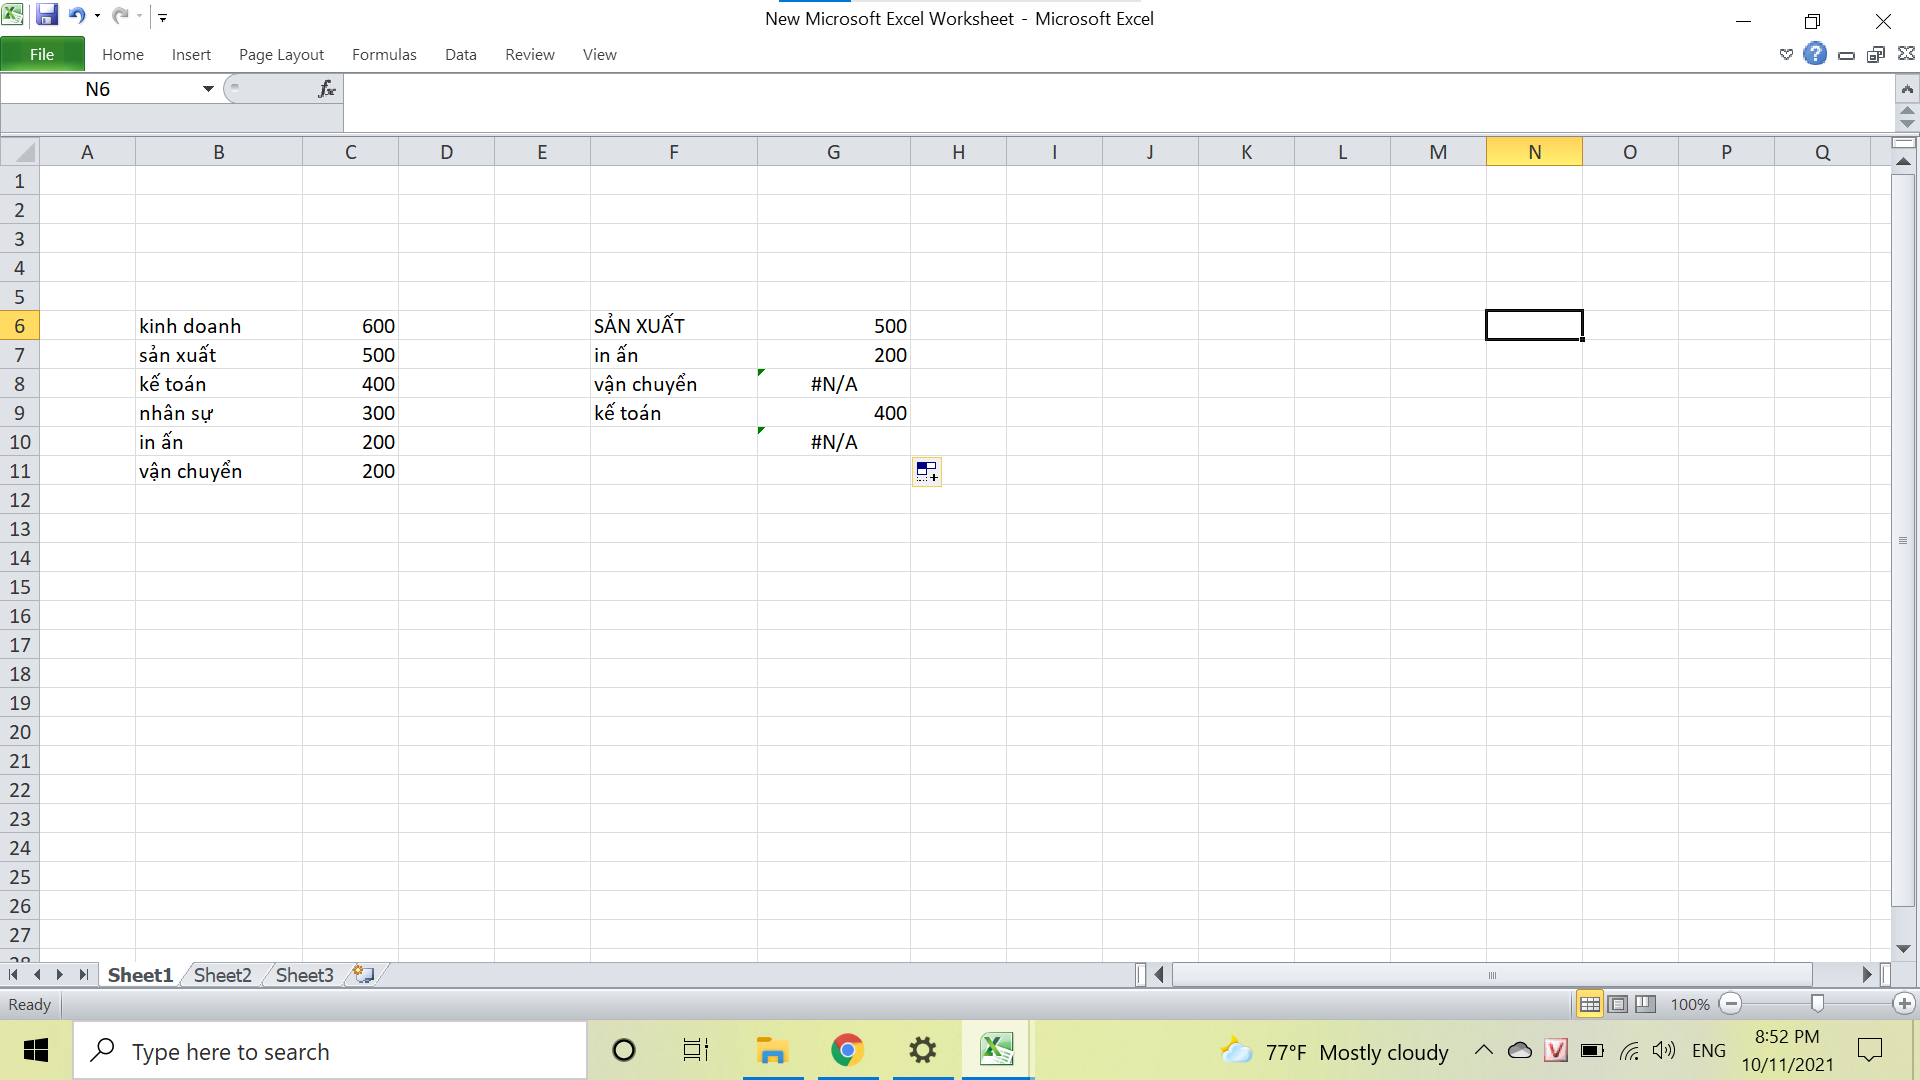Open the Auto Fill Options icon

tap(927, 471)
